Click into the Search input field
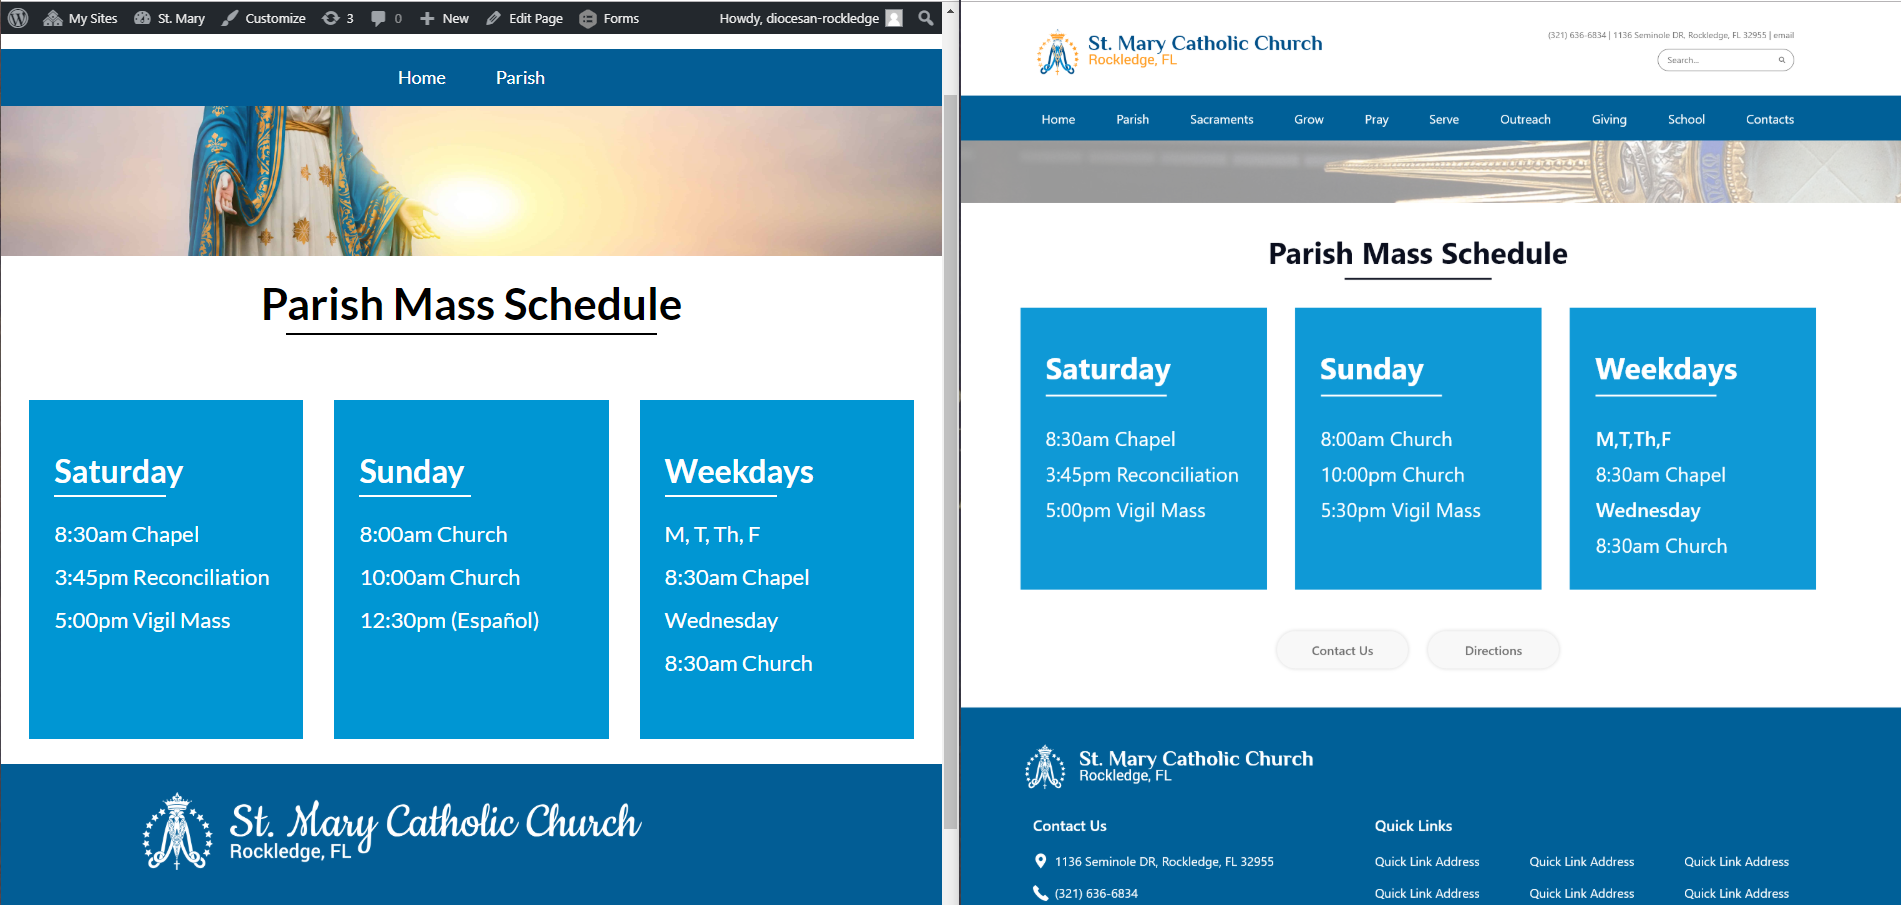This screenshot has width=1901, height=905. tap(1718, 60)
